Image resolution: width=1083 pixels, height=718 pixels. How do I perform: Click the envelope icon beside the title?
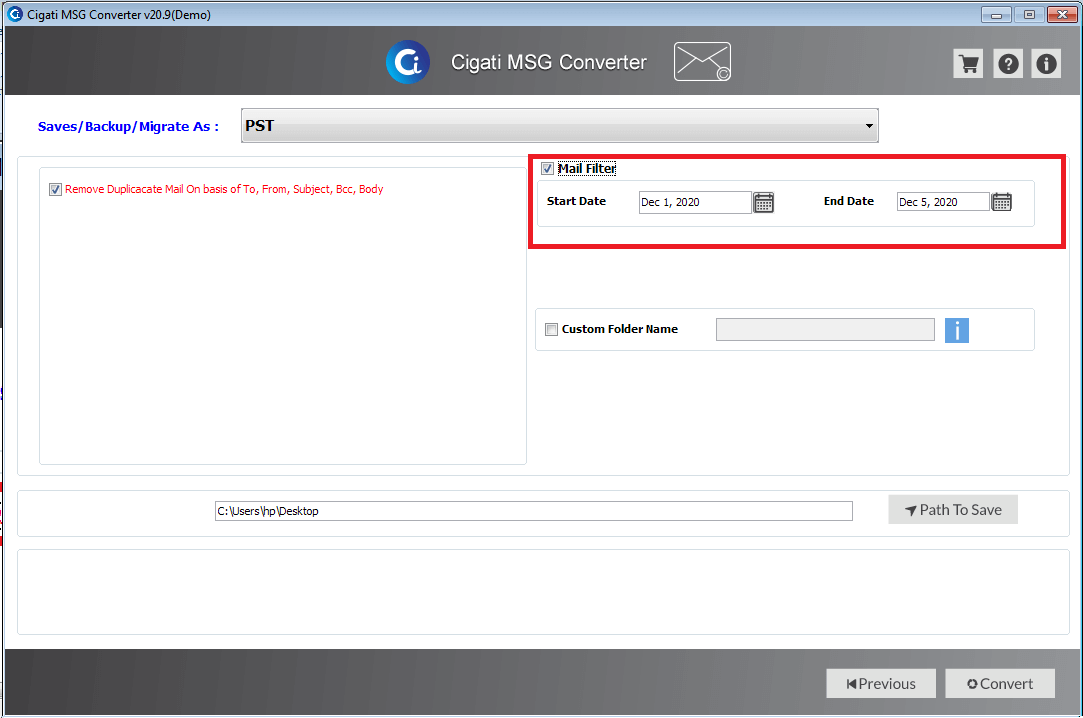pos(702,61)
